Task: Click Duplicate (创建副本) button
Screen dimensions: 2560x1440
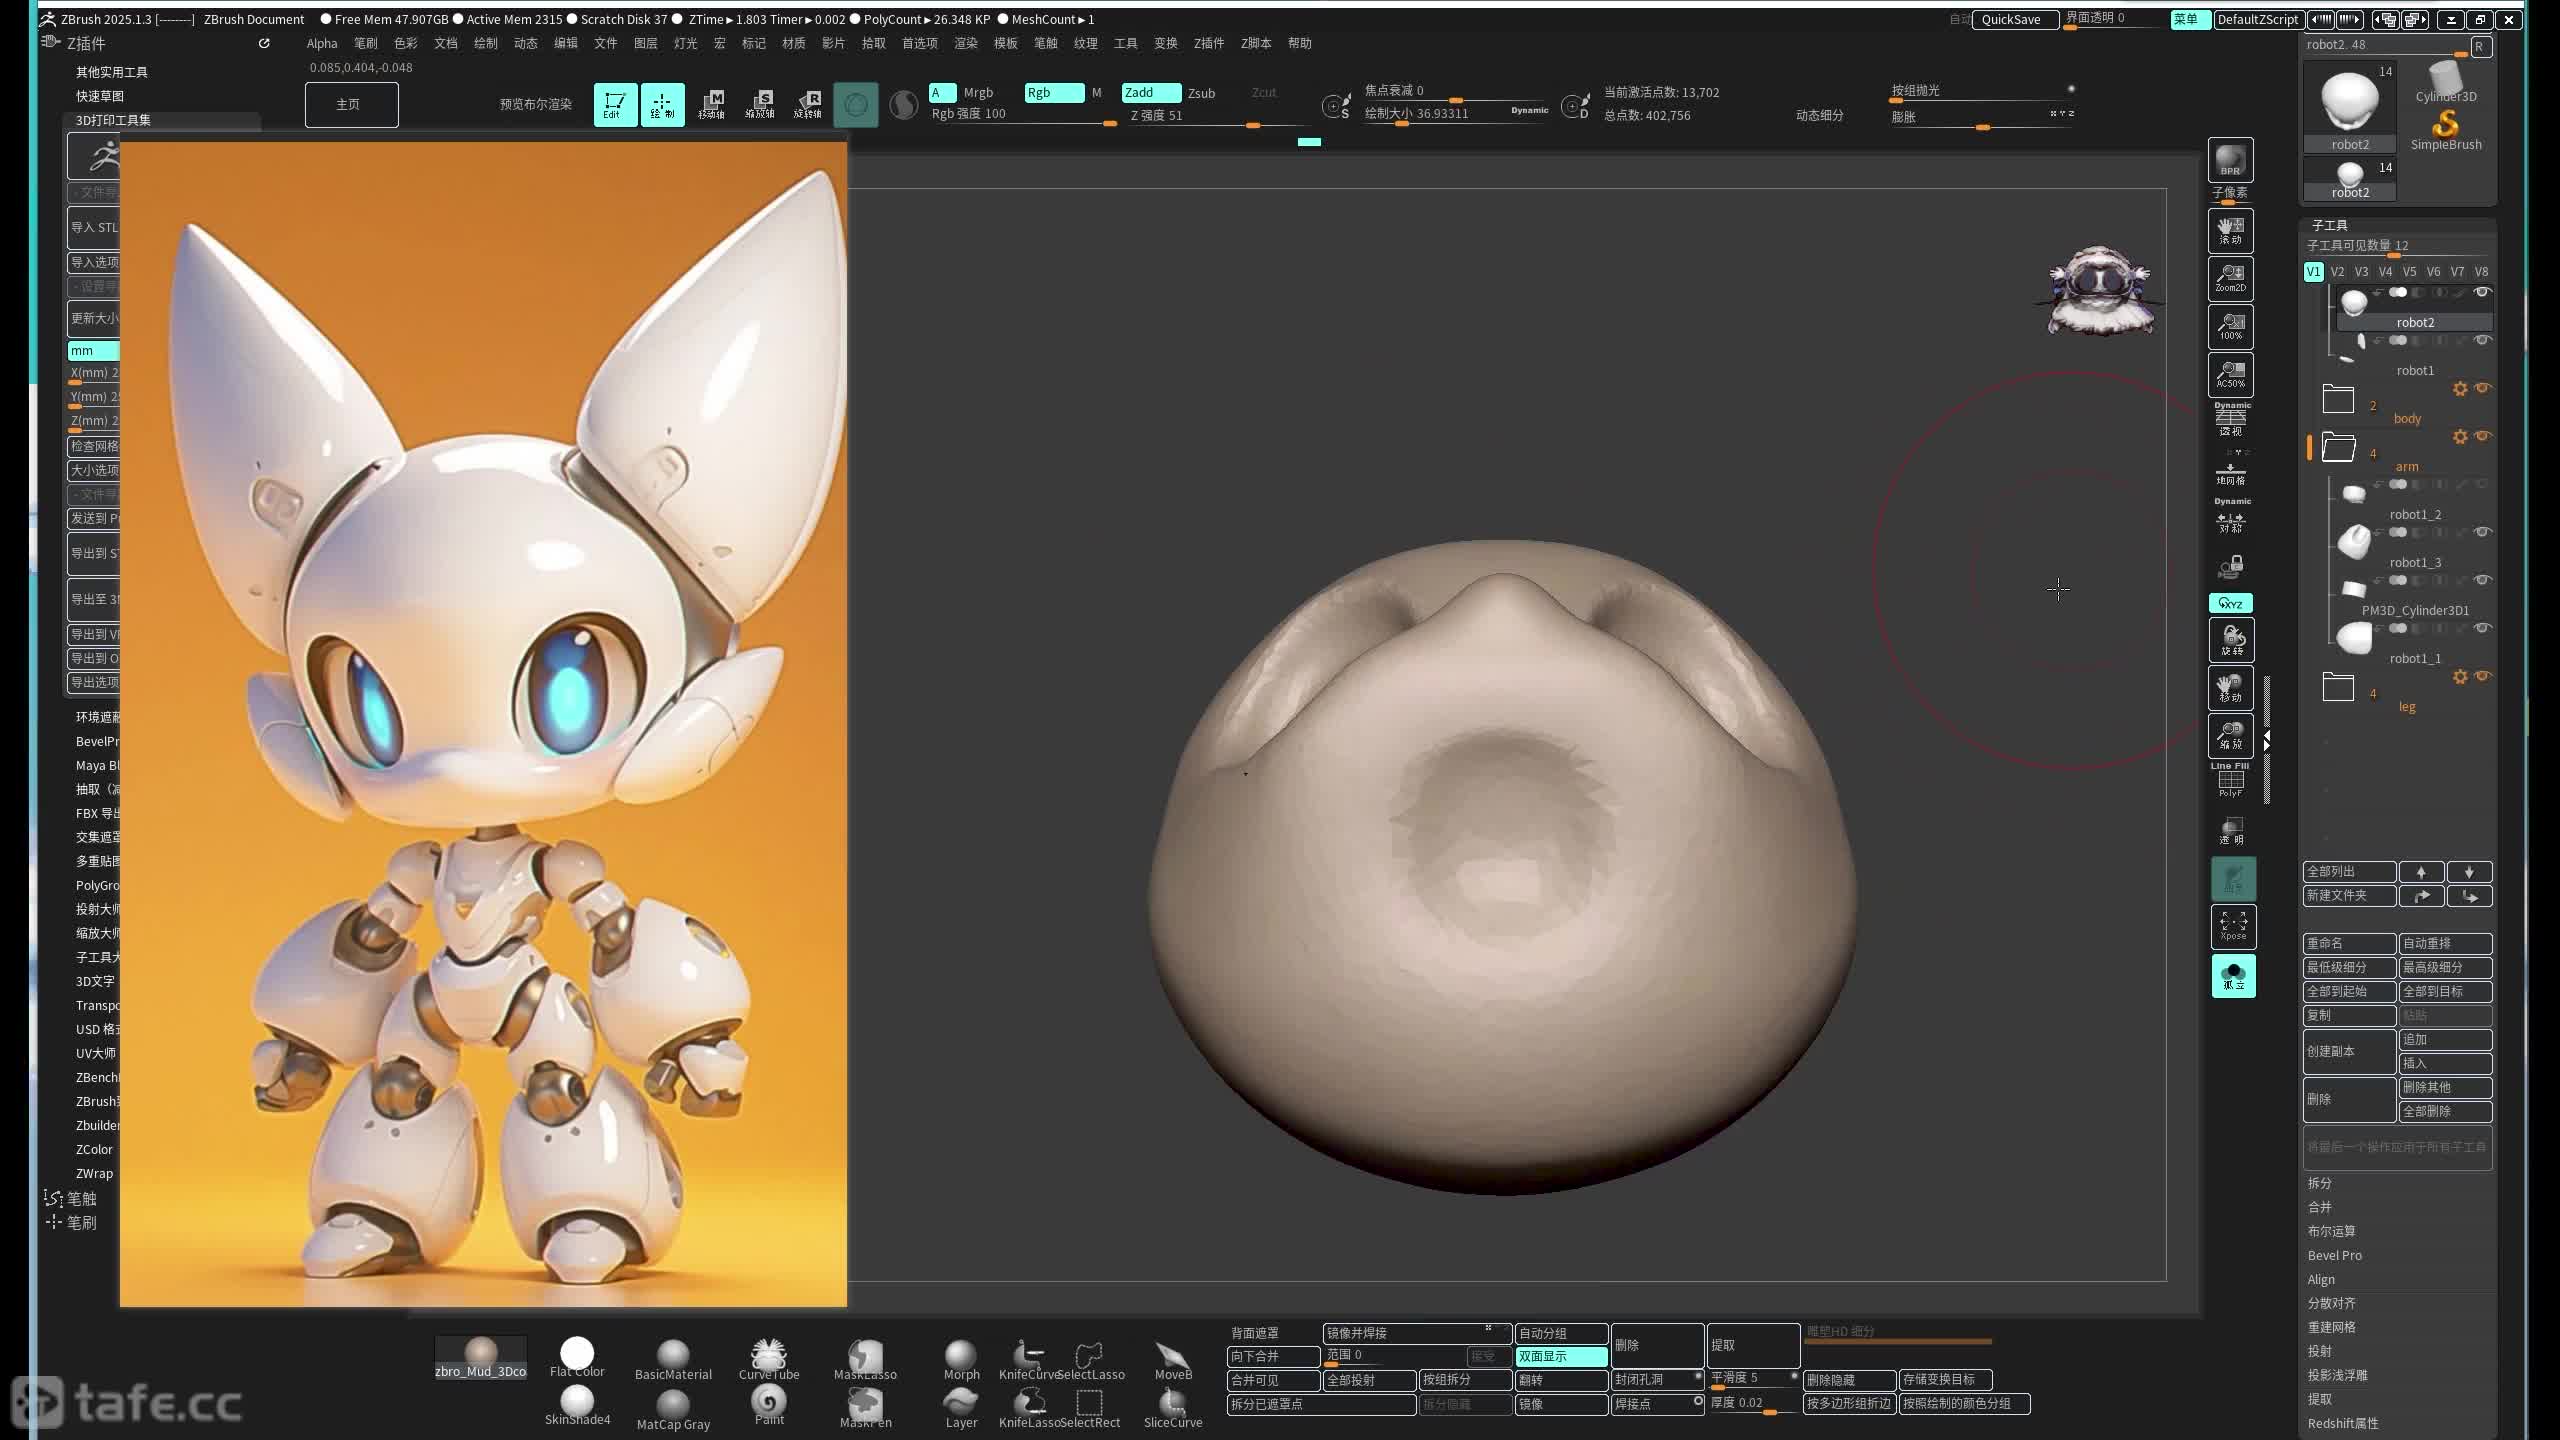Action: pyautogui.click(x=2348, y=1051)
